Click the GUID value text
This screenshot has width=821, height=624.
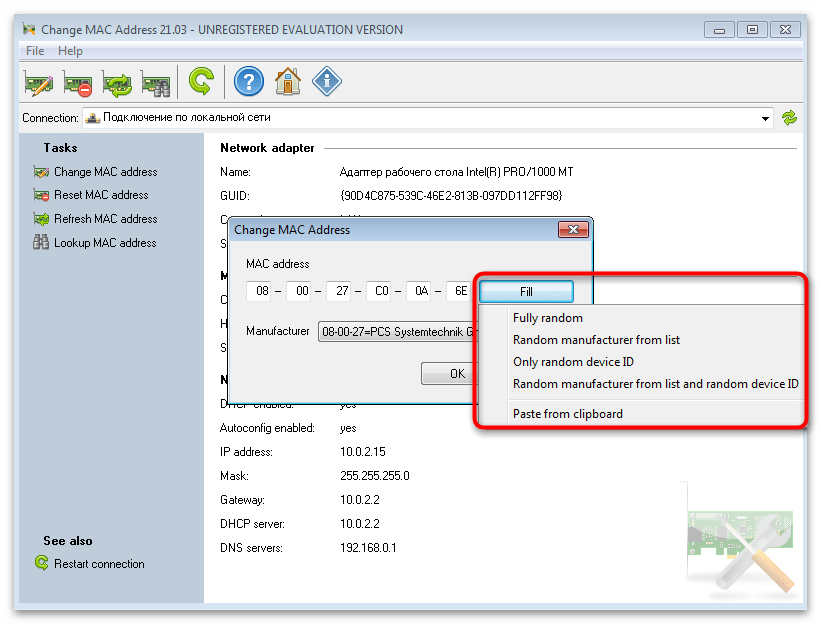click(x=451, y=196)
